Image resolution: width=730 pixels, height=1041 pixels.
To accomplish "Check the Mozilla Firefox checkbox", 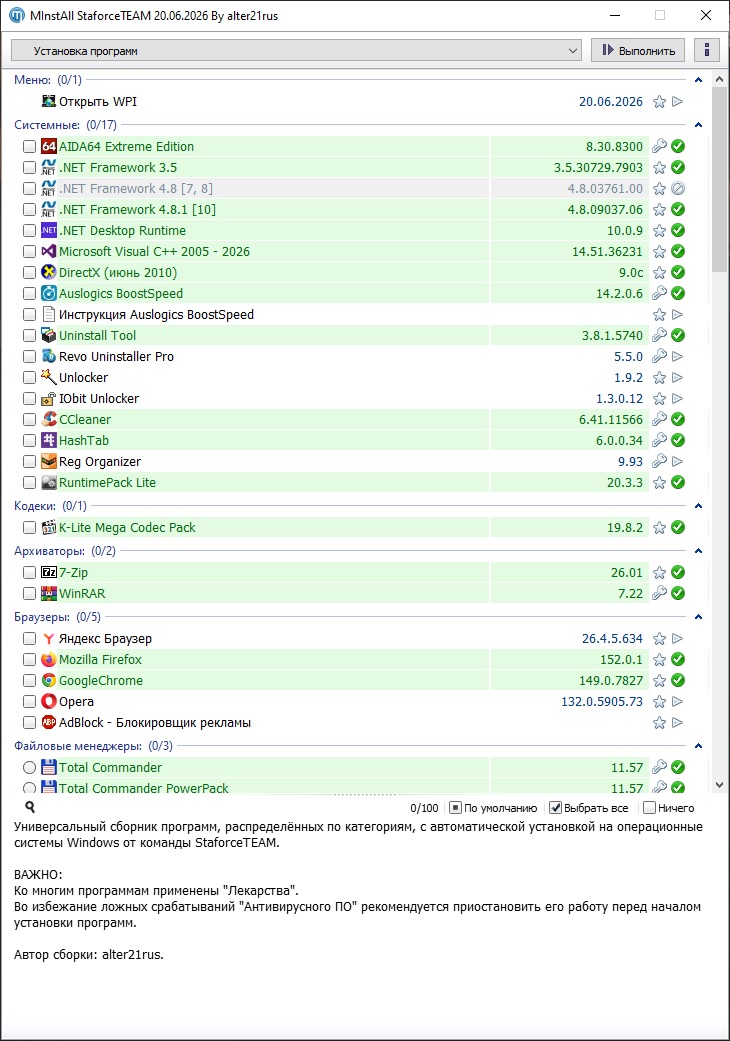I will pos(29,660).
